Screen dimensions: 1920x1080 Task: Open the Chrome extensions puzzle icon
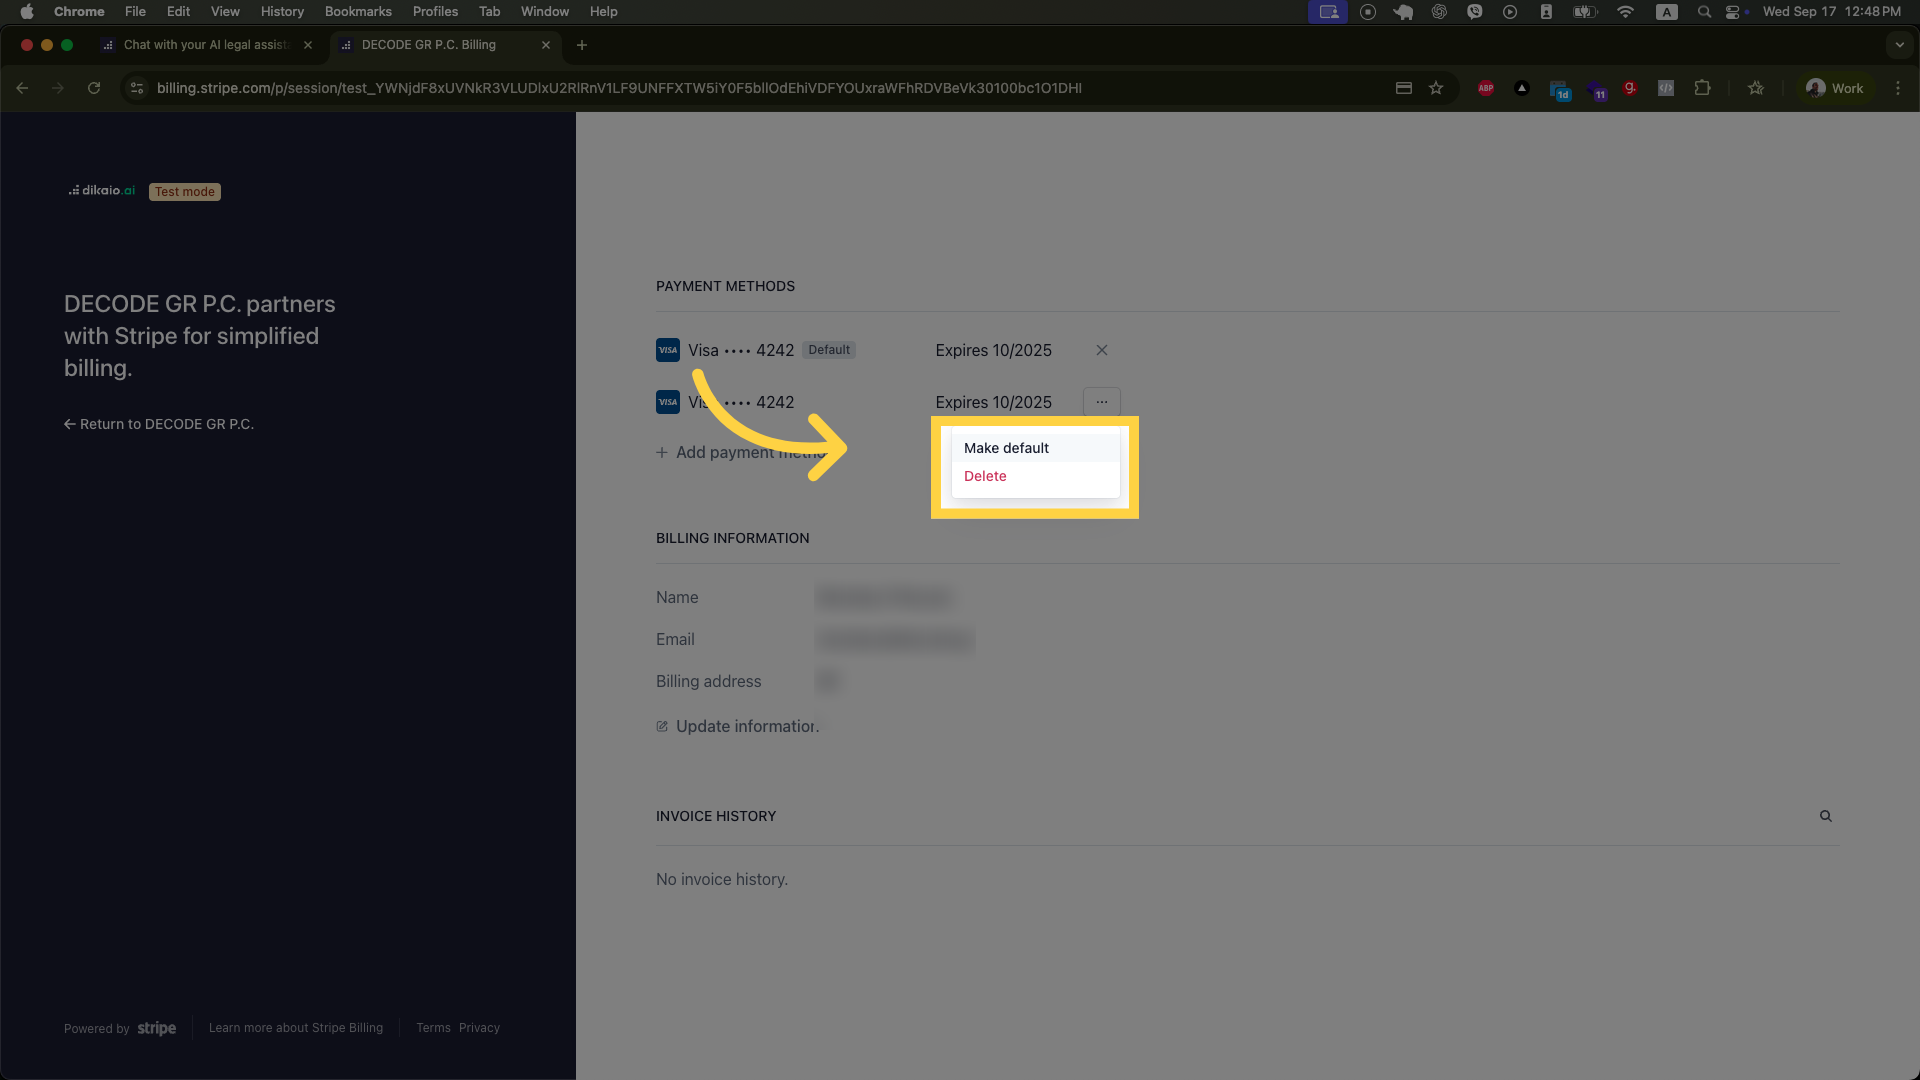point(1702,88)
